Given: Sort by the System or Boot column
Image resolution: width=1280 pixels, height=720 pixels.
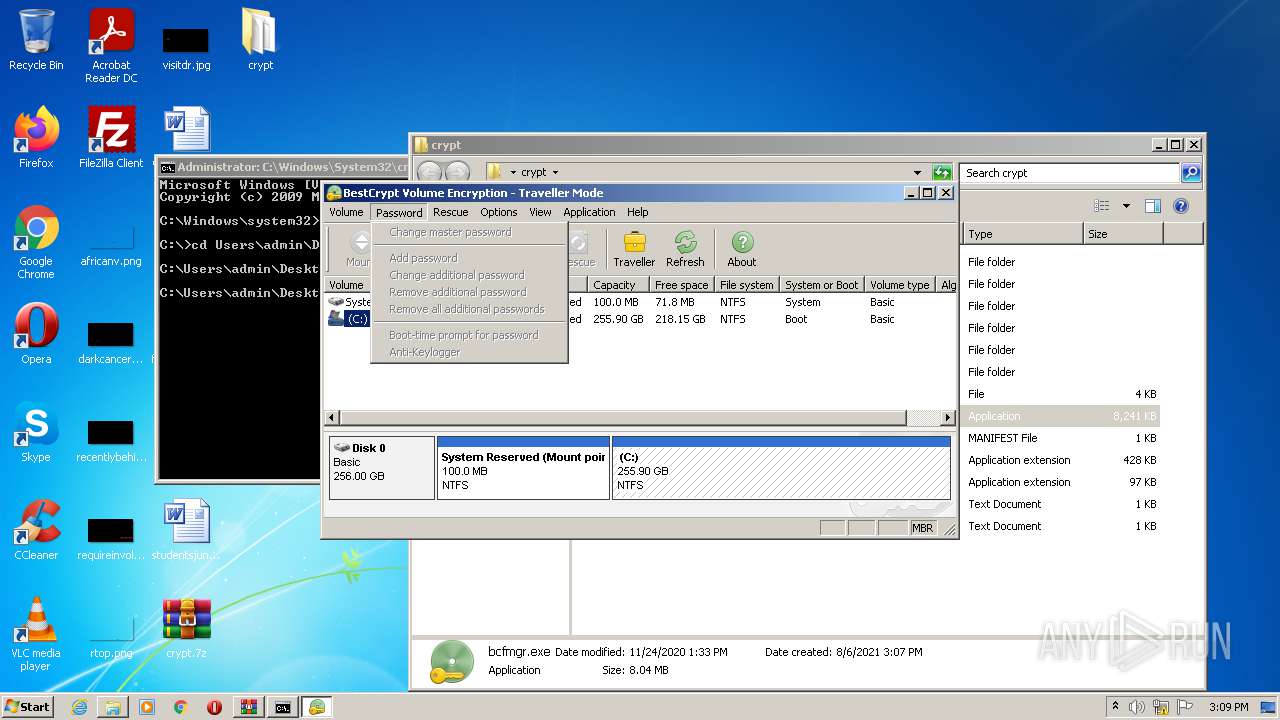Looking at the screenshot, I should pyautogui.click(x=821, y=285).
